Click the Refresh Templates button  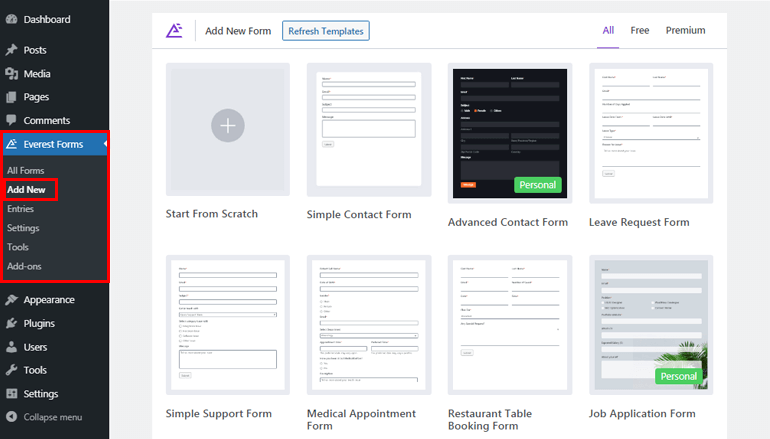(326, 30)
